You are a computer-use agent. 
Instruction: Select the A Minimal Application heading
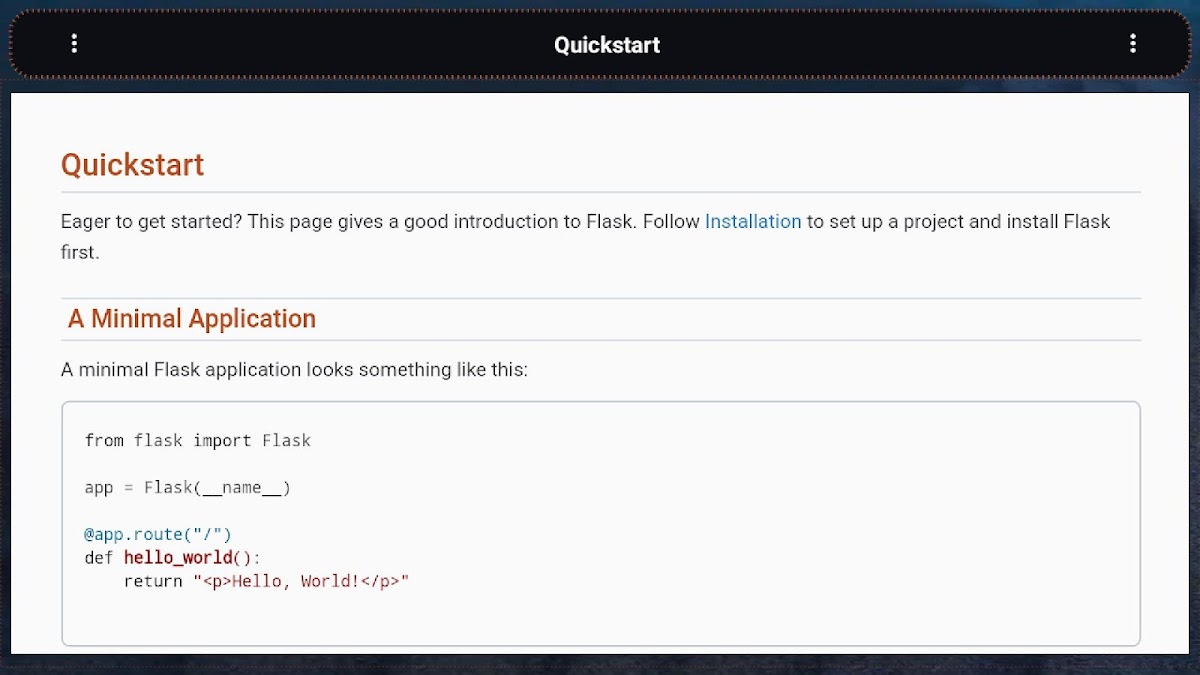click(x=191, y=319)
